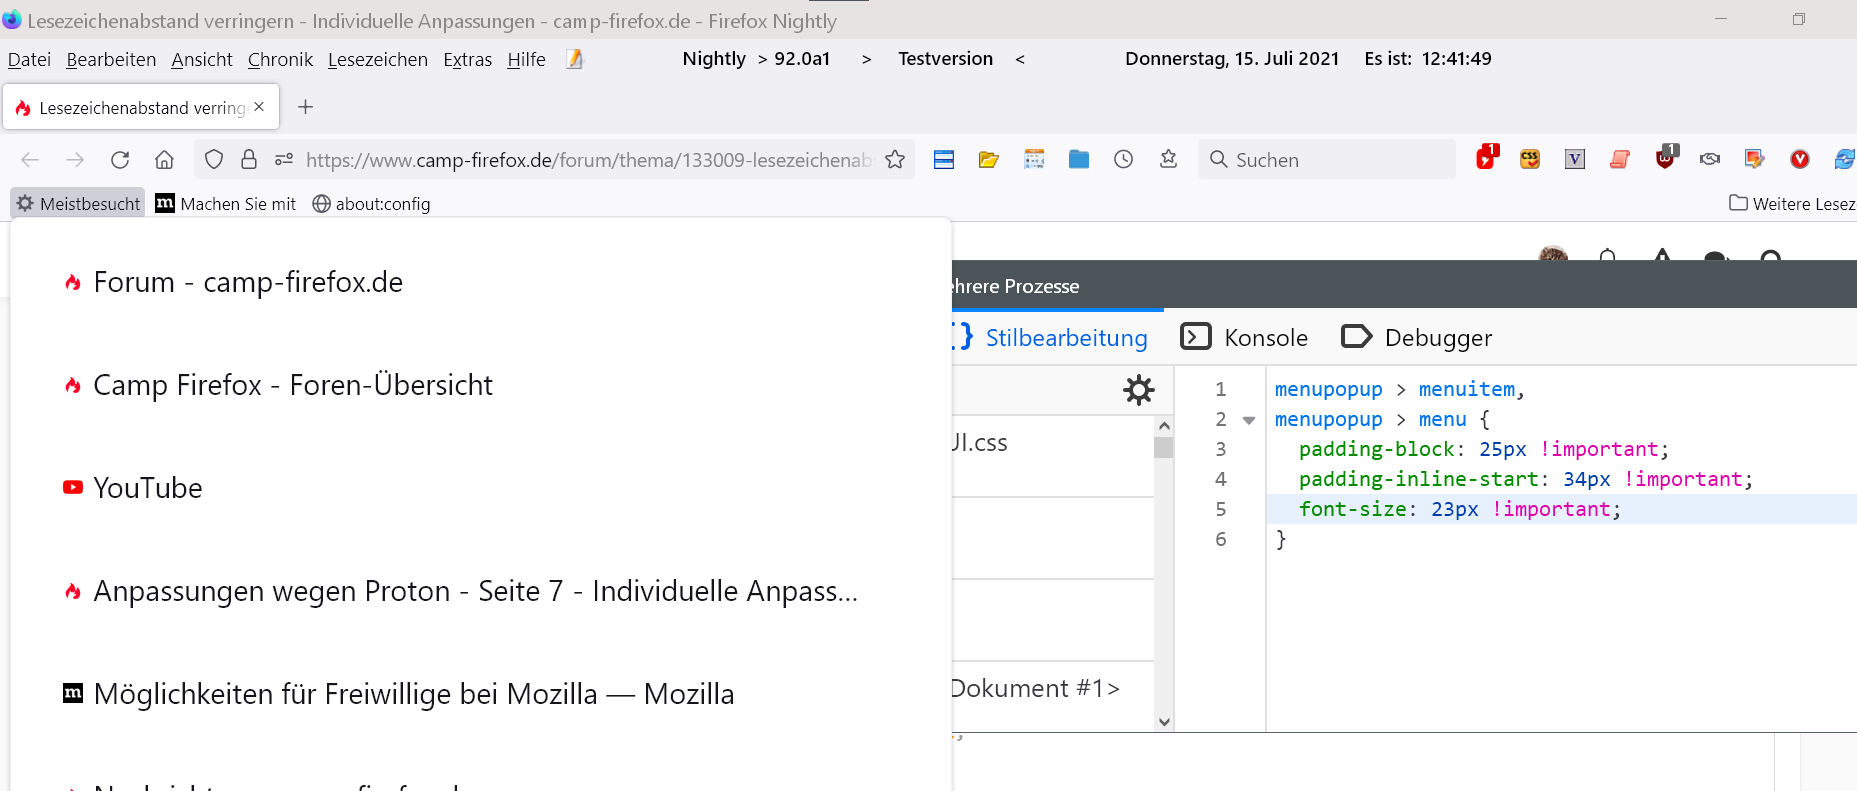
Task: Open the Lesezeichen menu
Action: tap(377, 60)
